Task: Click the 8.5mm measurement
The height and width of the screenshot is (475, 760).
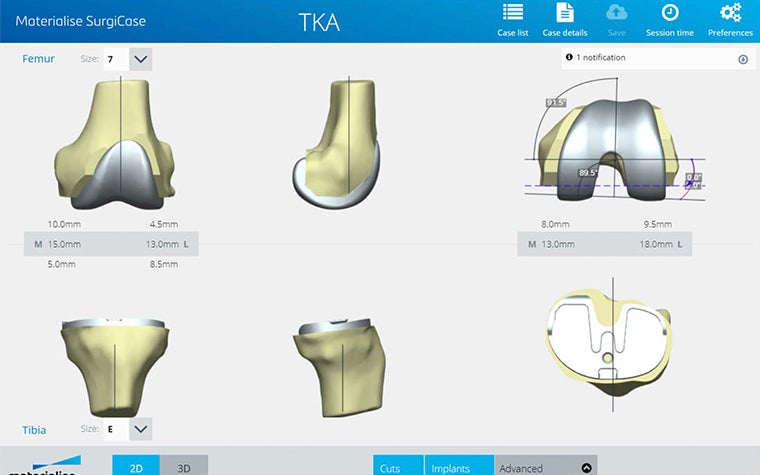Action: tap(164, 264)
